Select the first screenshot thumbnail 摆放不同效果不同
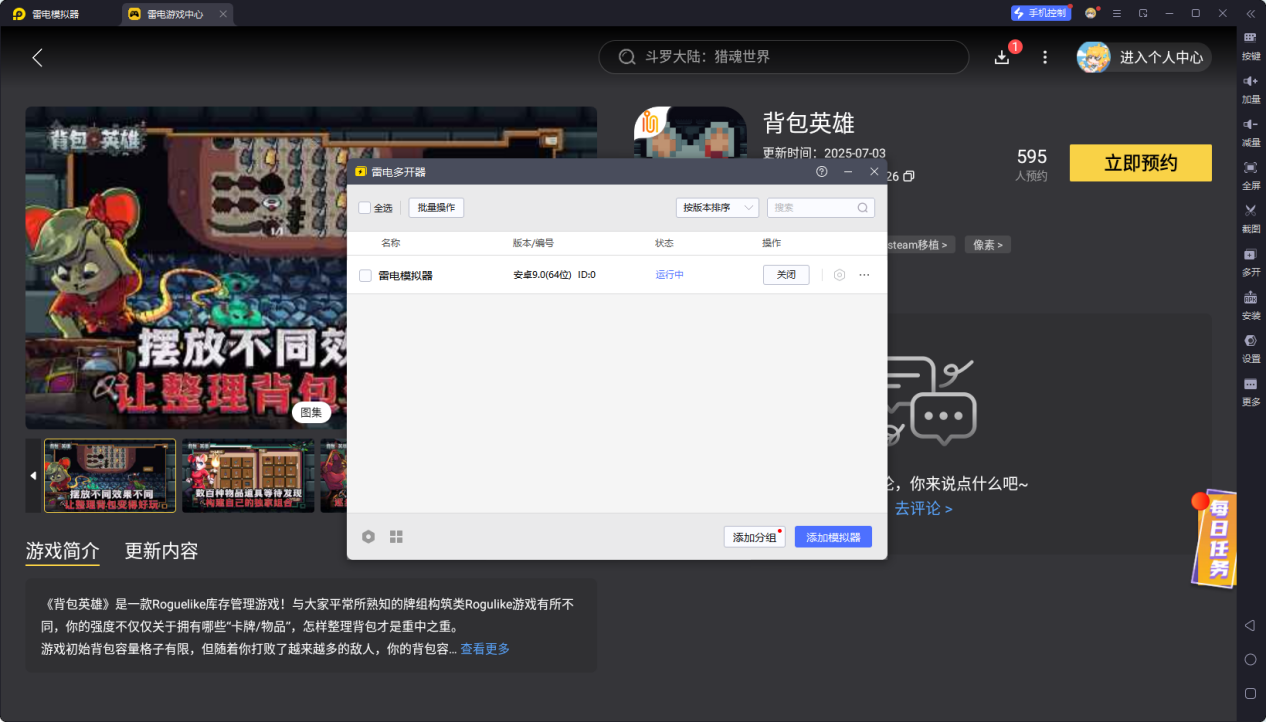This screenshot has height=722, width=1266. (110, 476)
